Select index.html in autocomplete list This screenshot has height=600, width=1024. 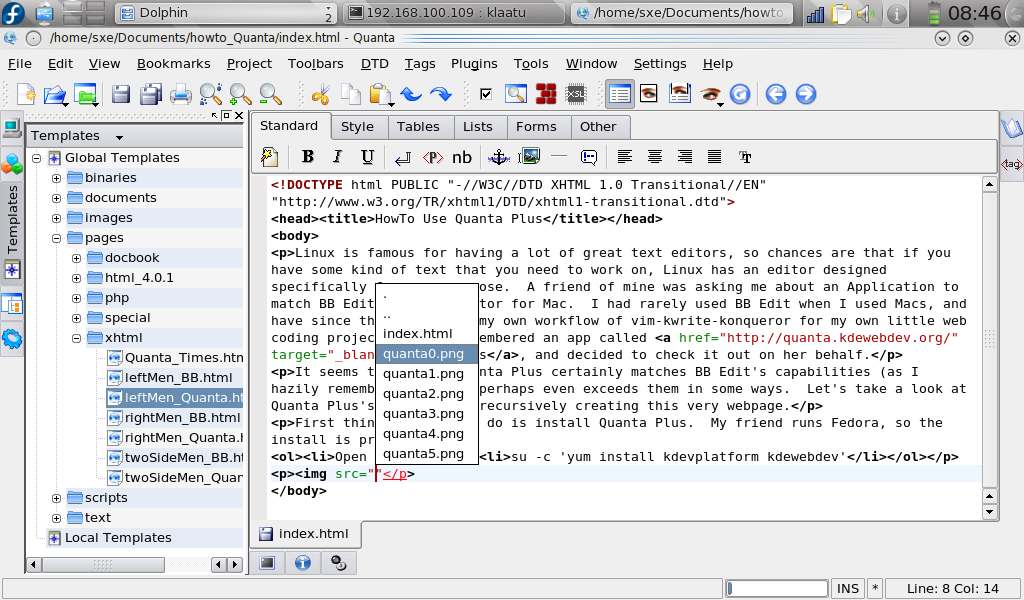point(426,334)
